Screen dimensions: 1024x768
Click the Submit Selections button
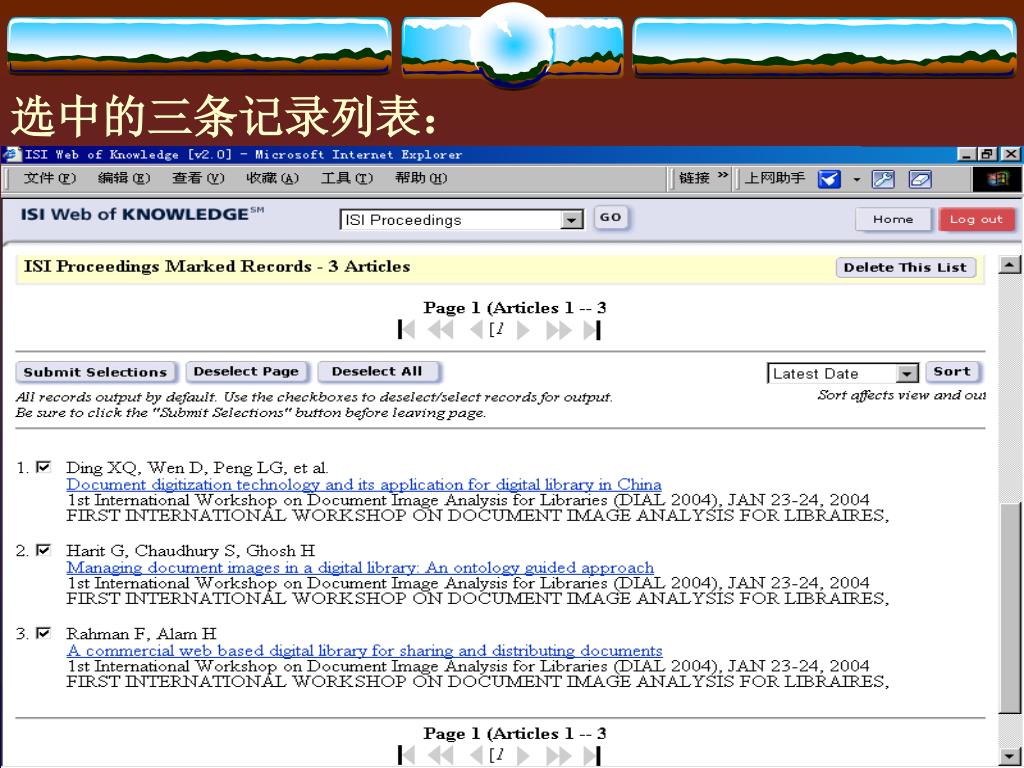(x=95, y=372)
